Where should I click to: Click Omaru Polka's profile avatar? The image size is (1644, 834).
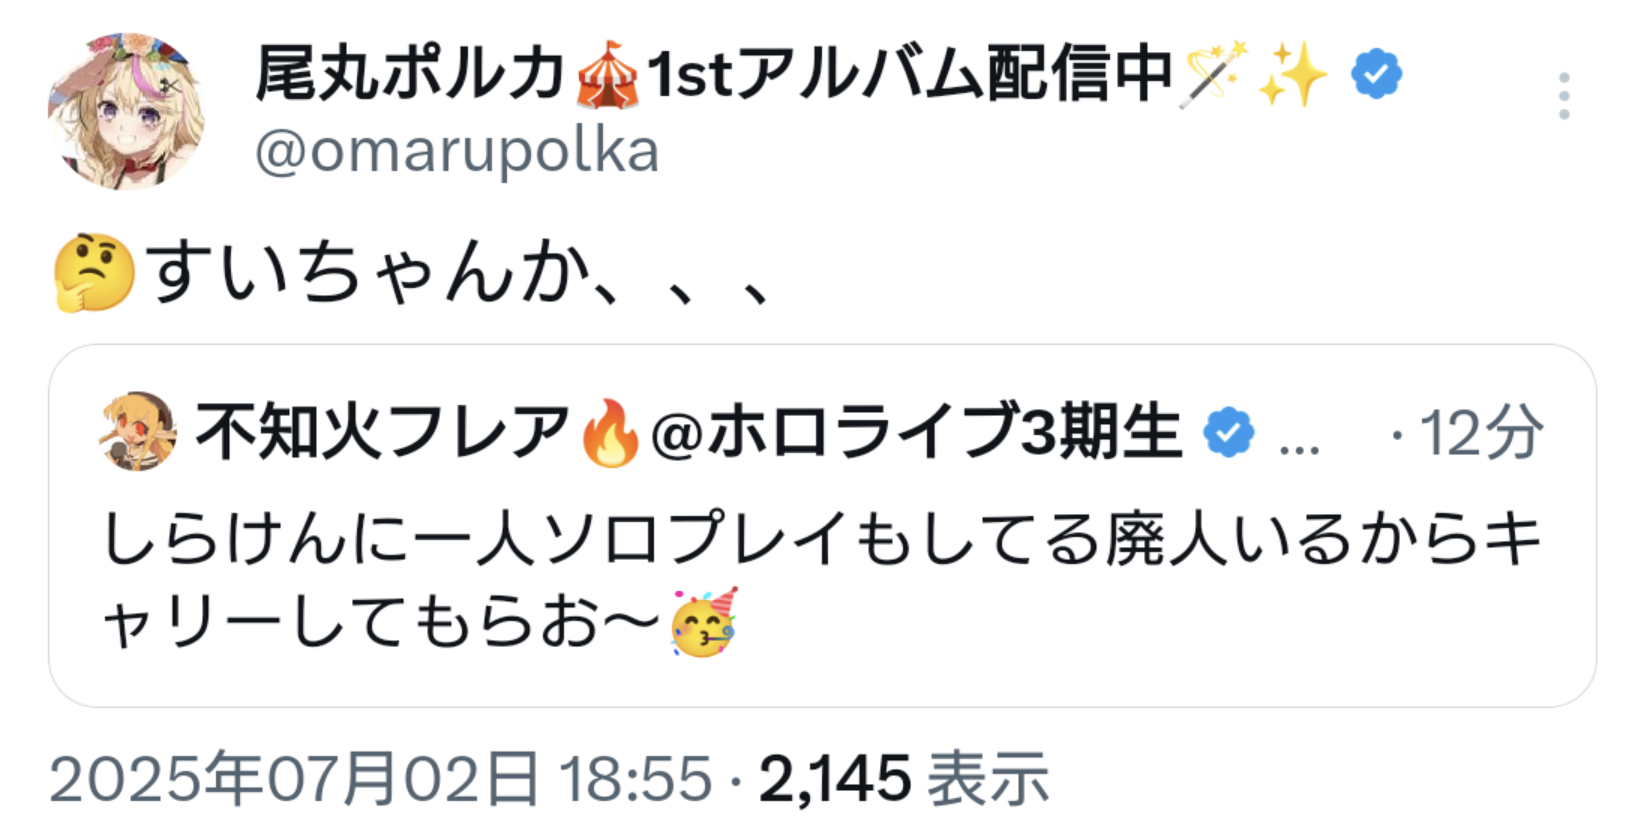point(126,111)
